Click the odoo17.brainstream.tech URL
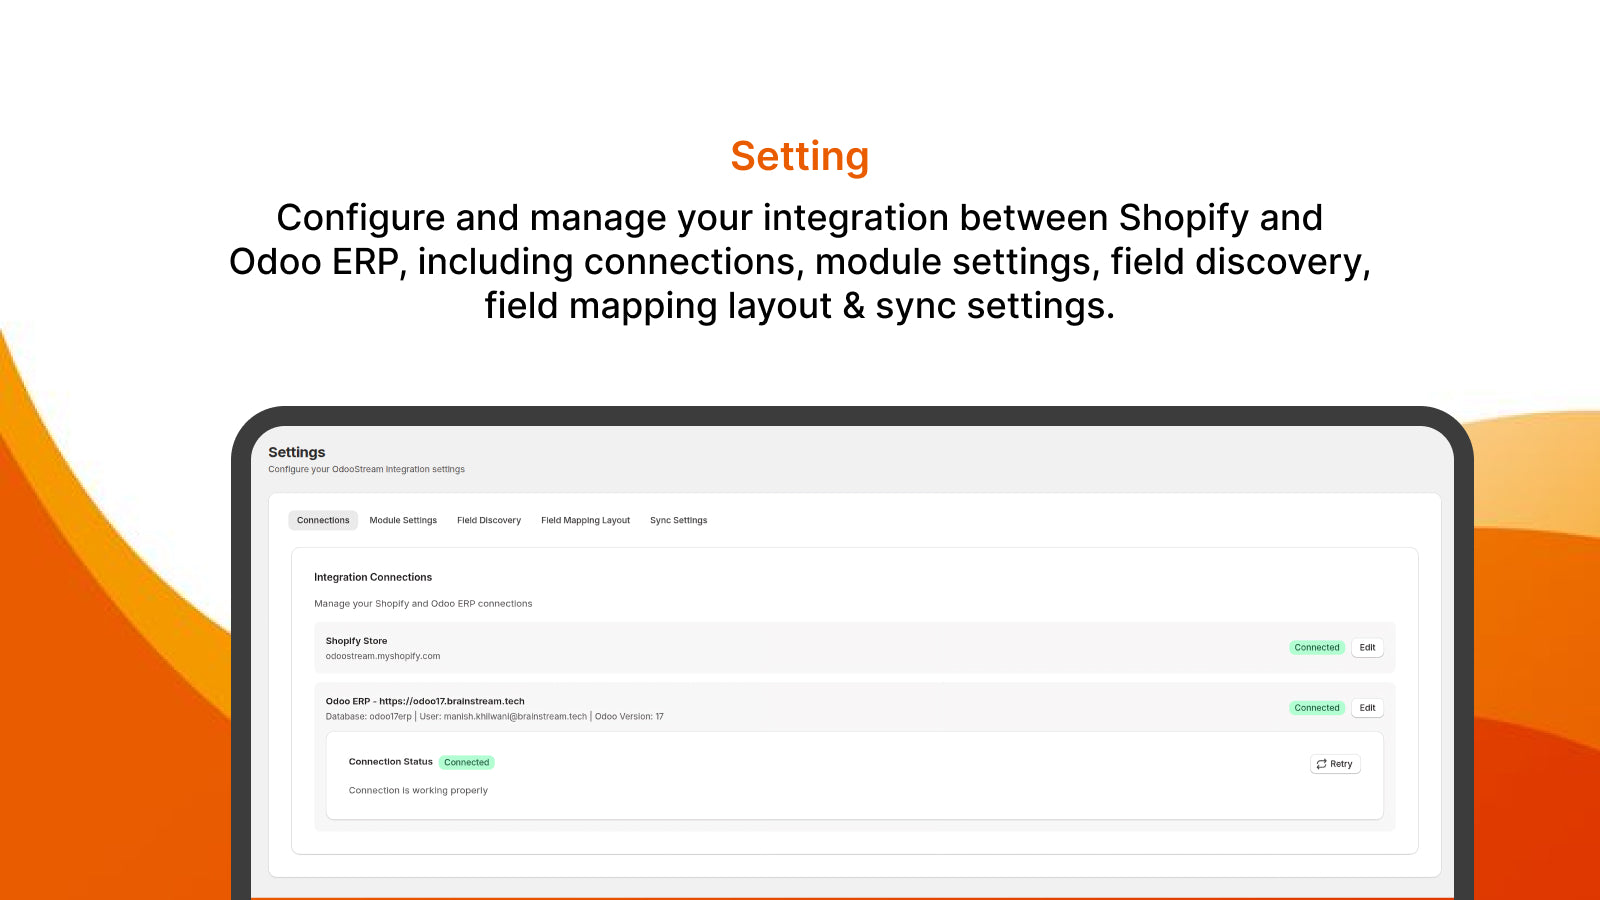 (x=452, y=701)
